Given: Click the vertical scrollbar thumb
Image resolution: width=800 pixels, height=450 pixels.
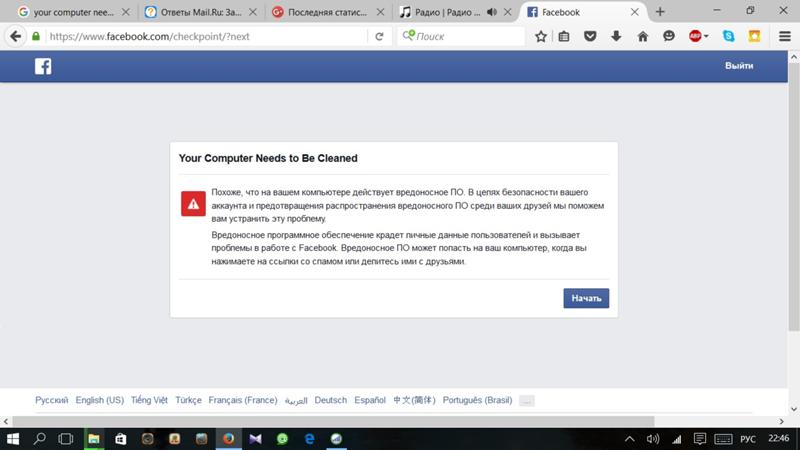Looking at the screenshot, I should [x=794, y=196].
